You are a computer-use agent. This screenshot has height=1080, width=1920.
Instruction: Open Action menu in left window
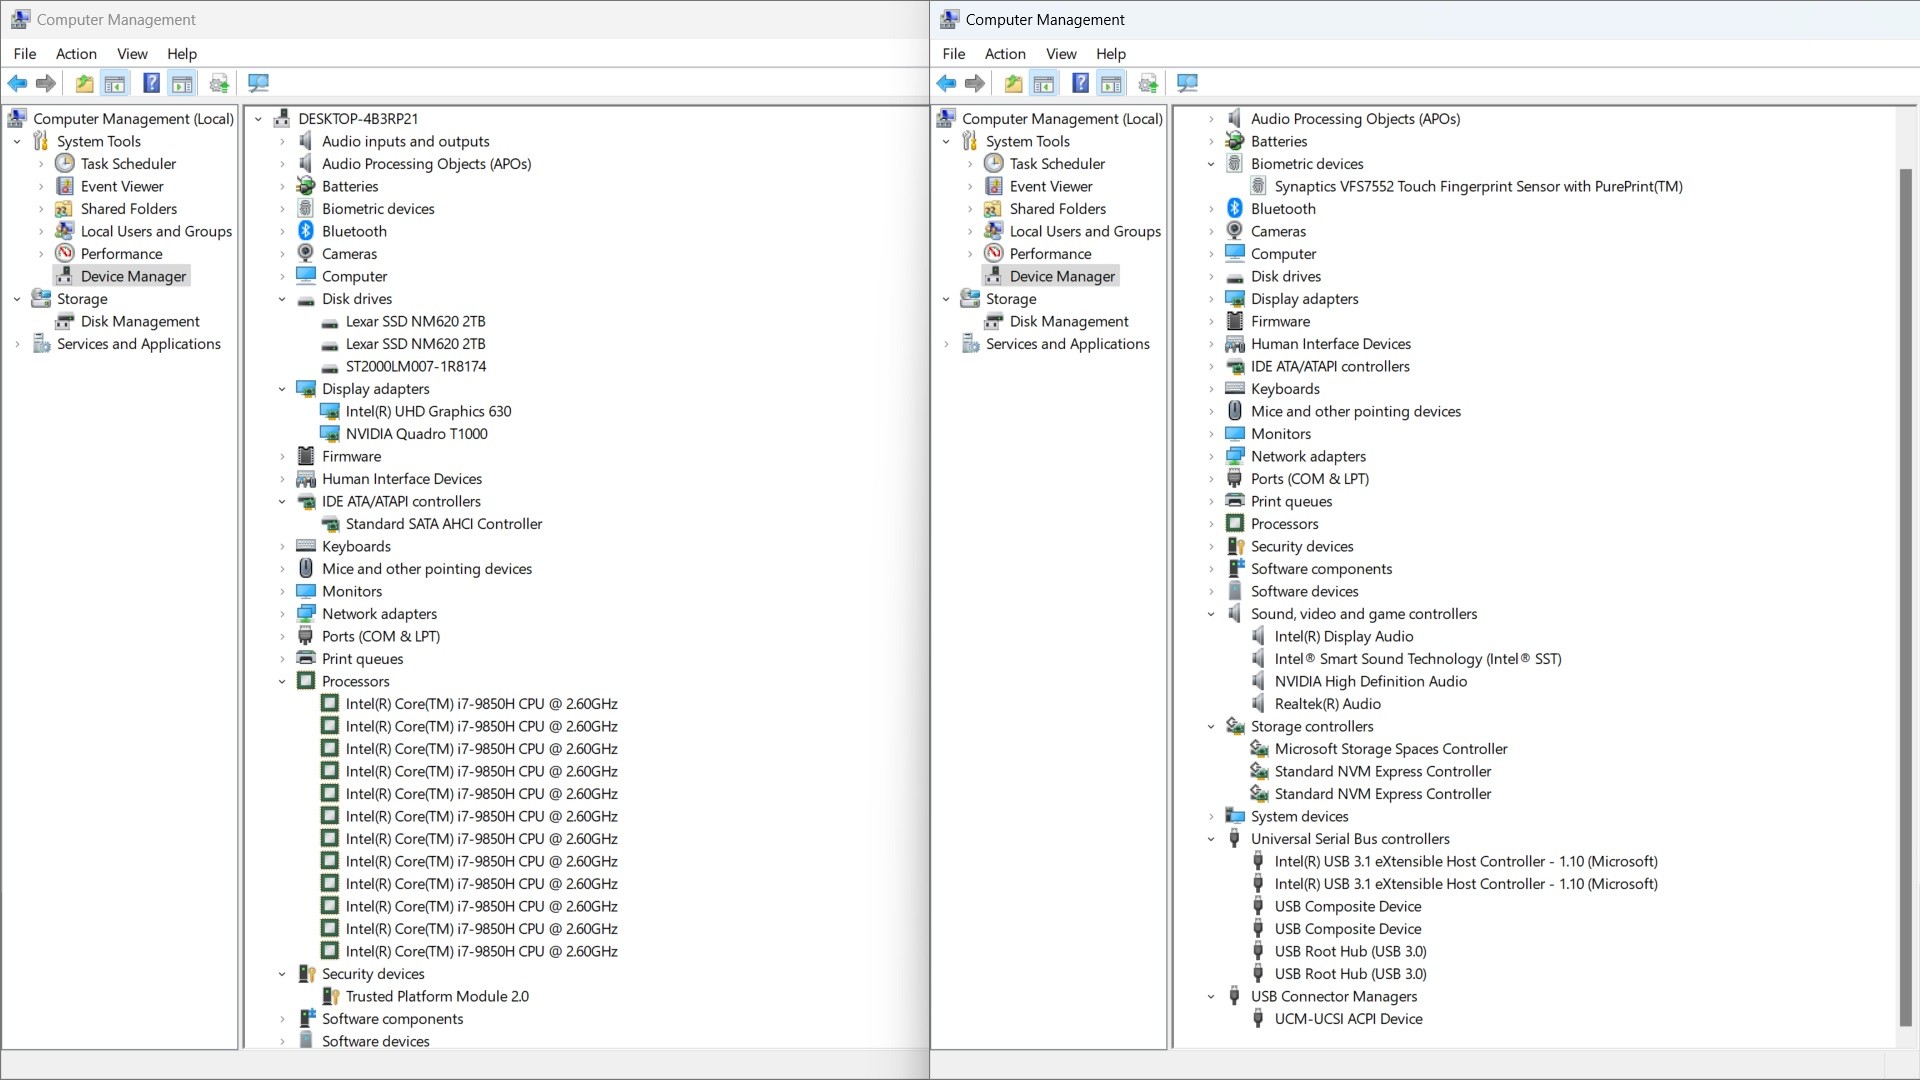click(76, 54)
